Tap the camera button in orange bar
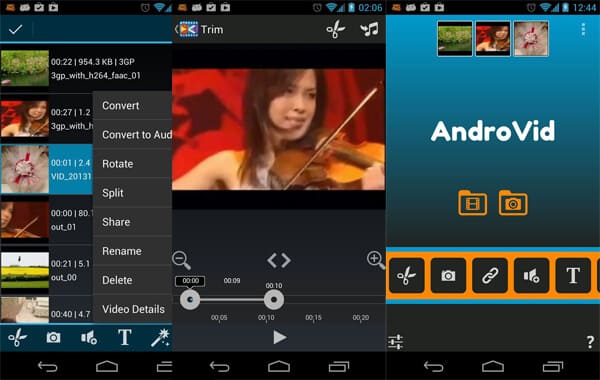The width and height of the screenshot is (600, 380). (x=448, y=276)
